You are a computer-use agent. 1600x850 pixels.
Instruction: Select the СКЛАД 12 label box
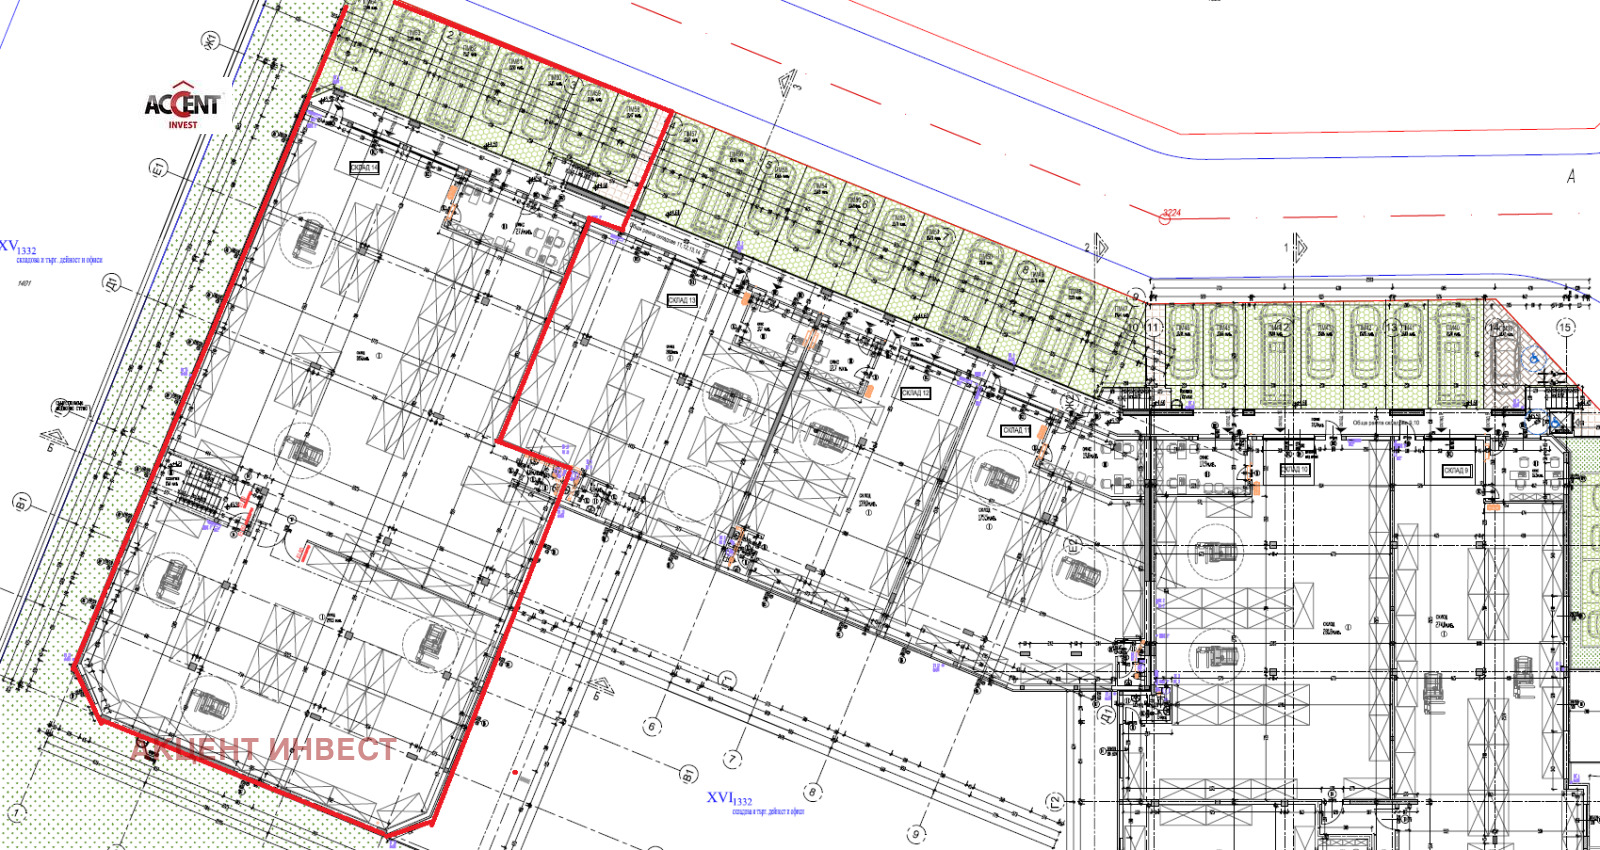915,394
